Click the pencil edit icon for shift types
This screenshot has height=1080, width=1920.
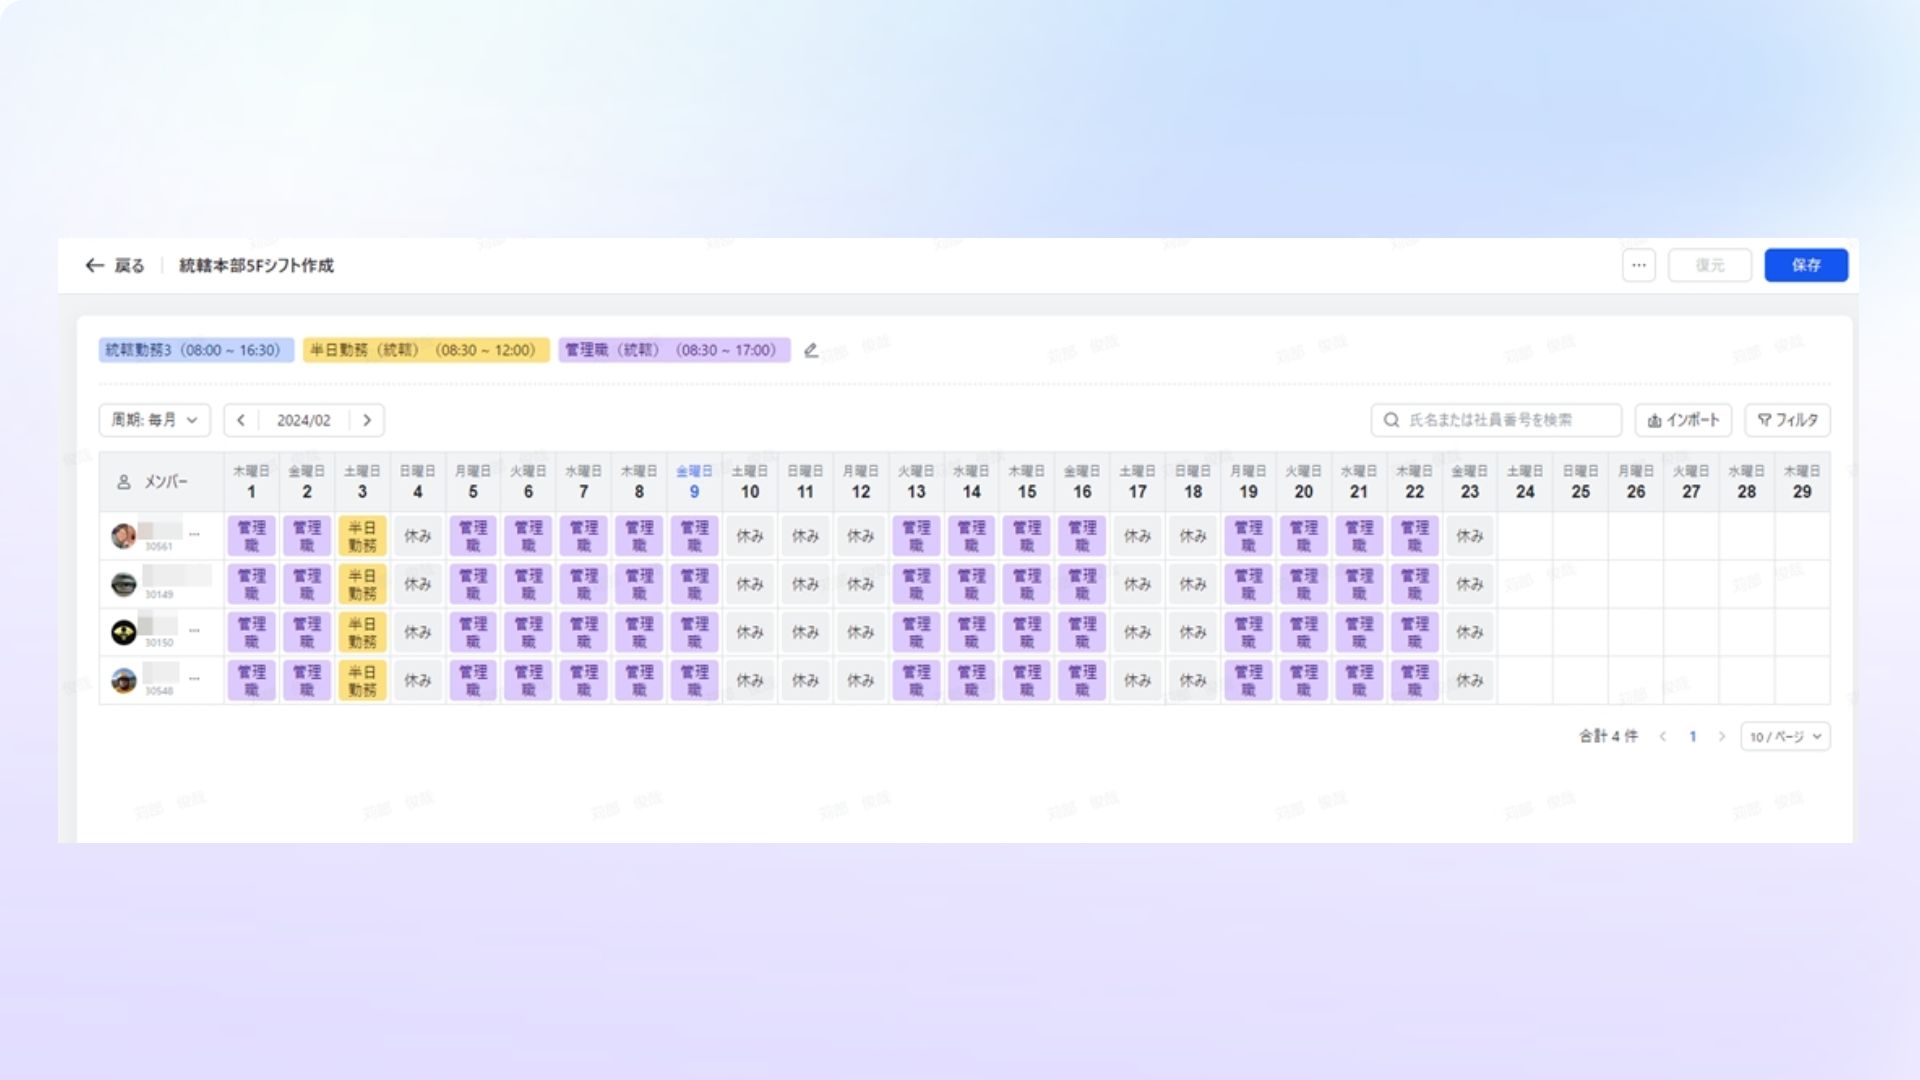point(811,350)
